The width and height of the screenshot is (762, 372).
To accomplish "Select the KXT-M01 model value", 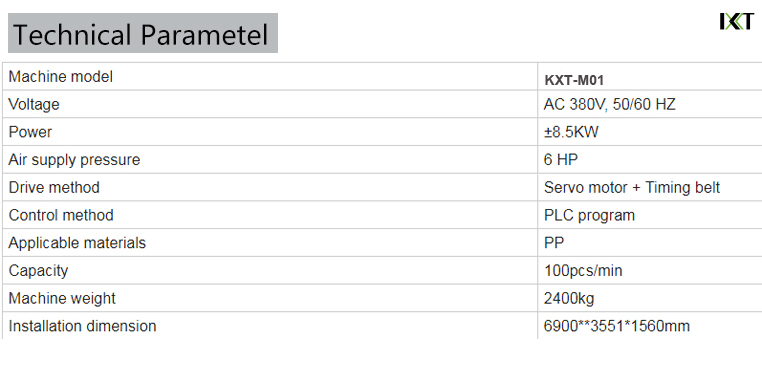I will [574, 80].
